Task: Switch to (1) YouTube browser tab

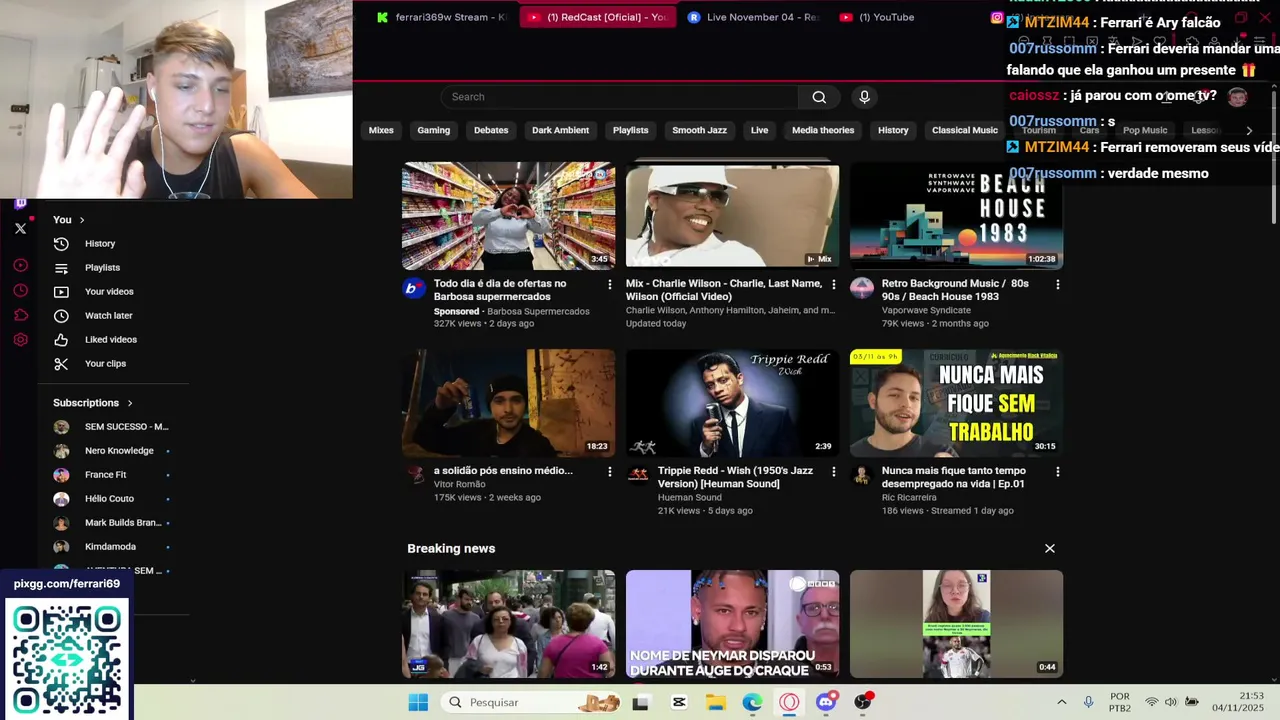Action: (877, 17)
